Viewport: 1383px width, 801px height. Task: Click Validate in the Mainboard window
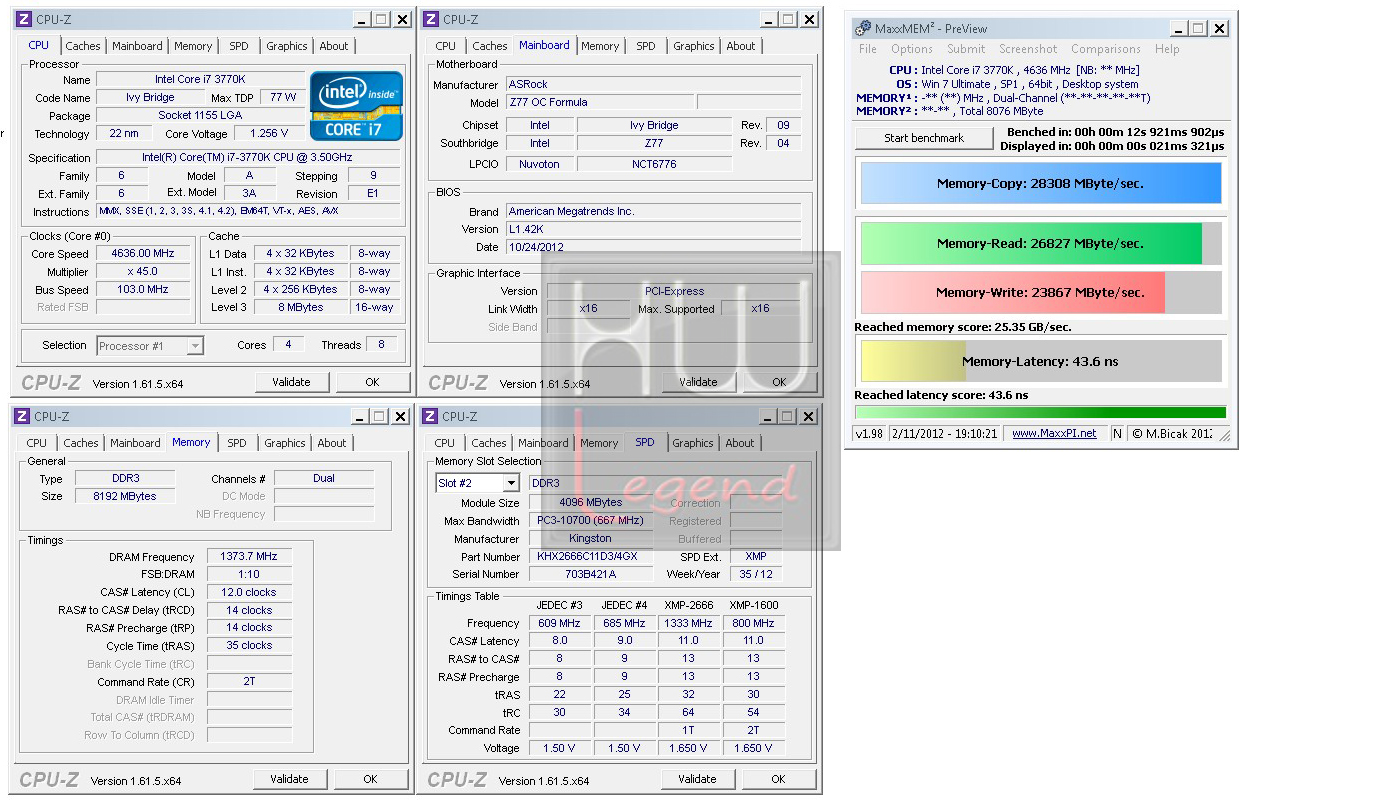[698, 382]
